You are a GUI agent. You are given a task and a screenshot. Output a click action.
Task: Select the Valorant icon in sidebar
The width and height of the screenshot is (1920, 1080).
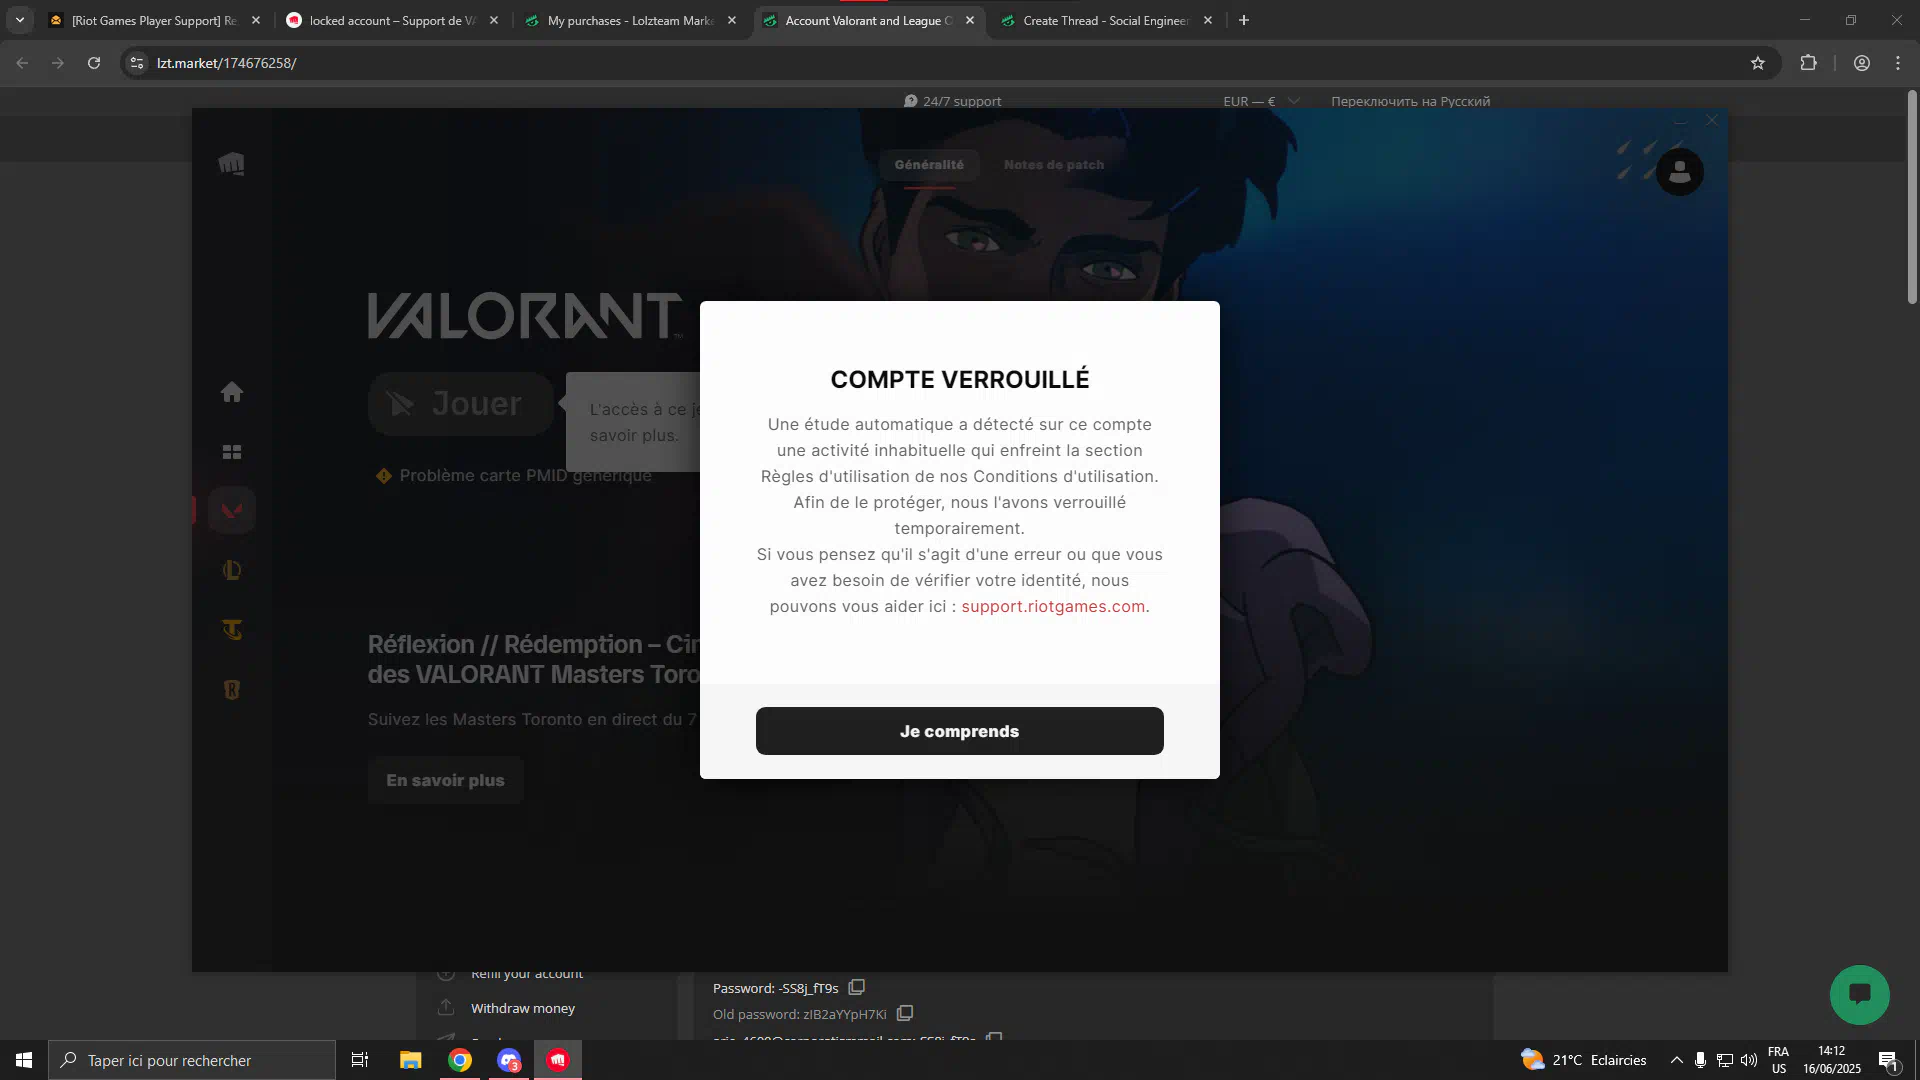pos(232,511)
